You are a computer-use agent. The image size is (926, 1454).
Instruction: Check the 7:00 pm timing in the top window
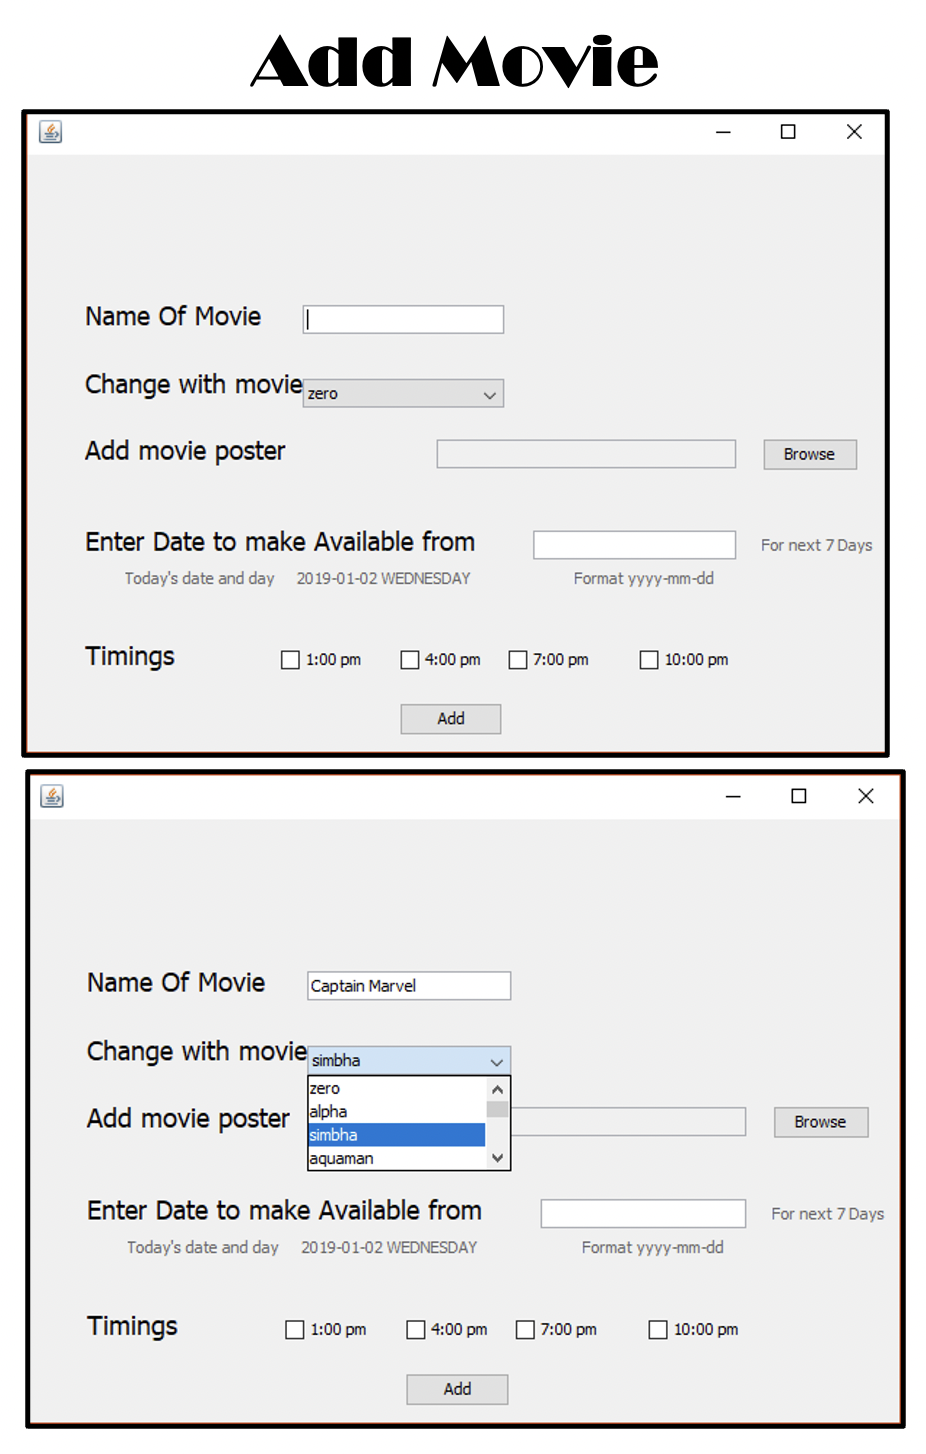(518, 659)
